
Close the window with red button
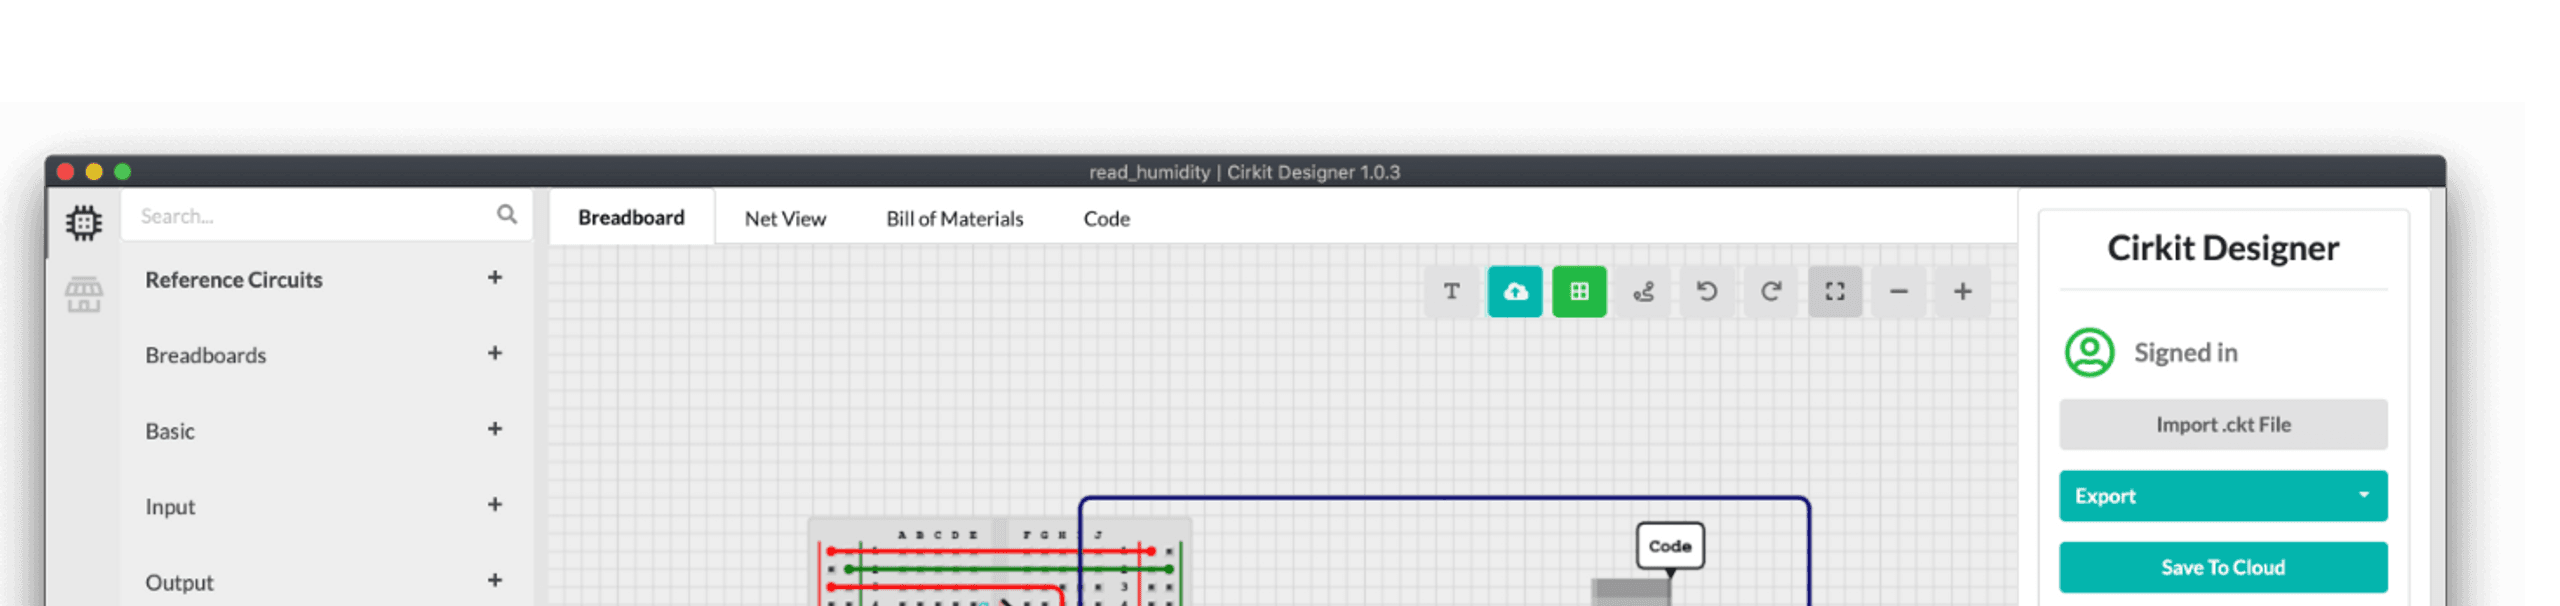point(66,171)
